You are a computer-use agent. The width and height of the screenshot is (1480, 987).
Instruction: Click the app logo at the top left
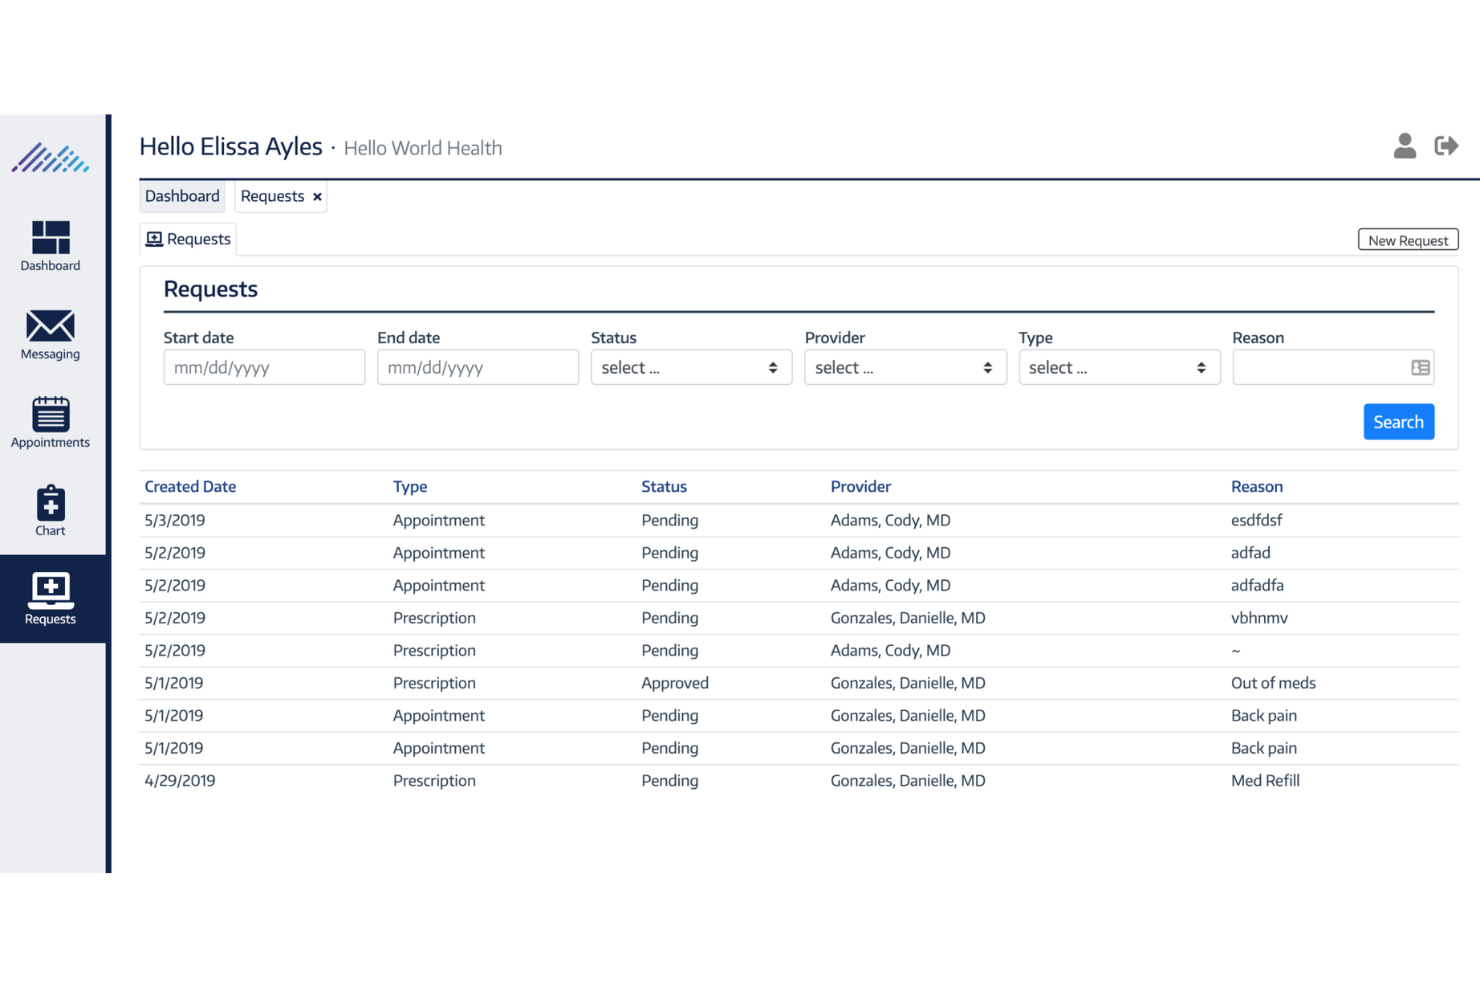[50, 157]
